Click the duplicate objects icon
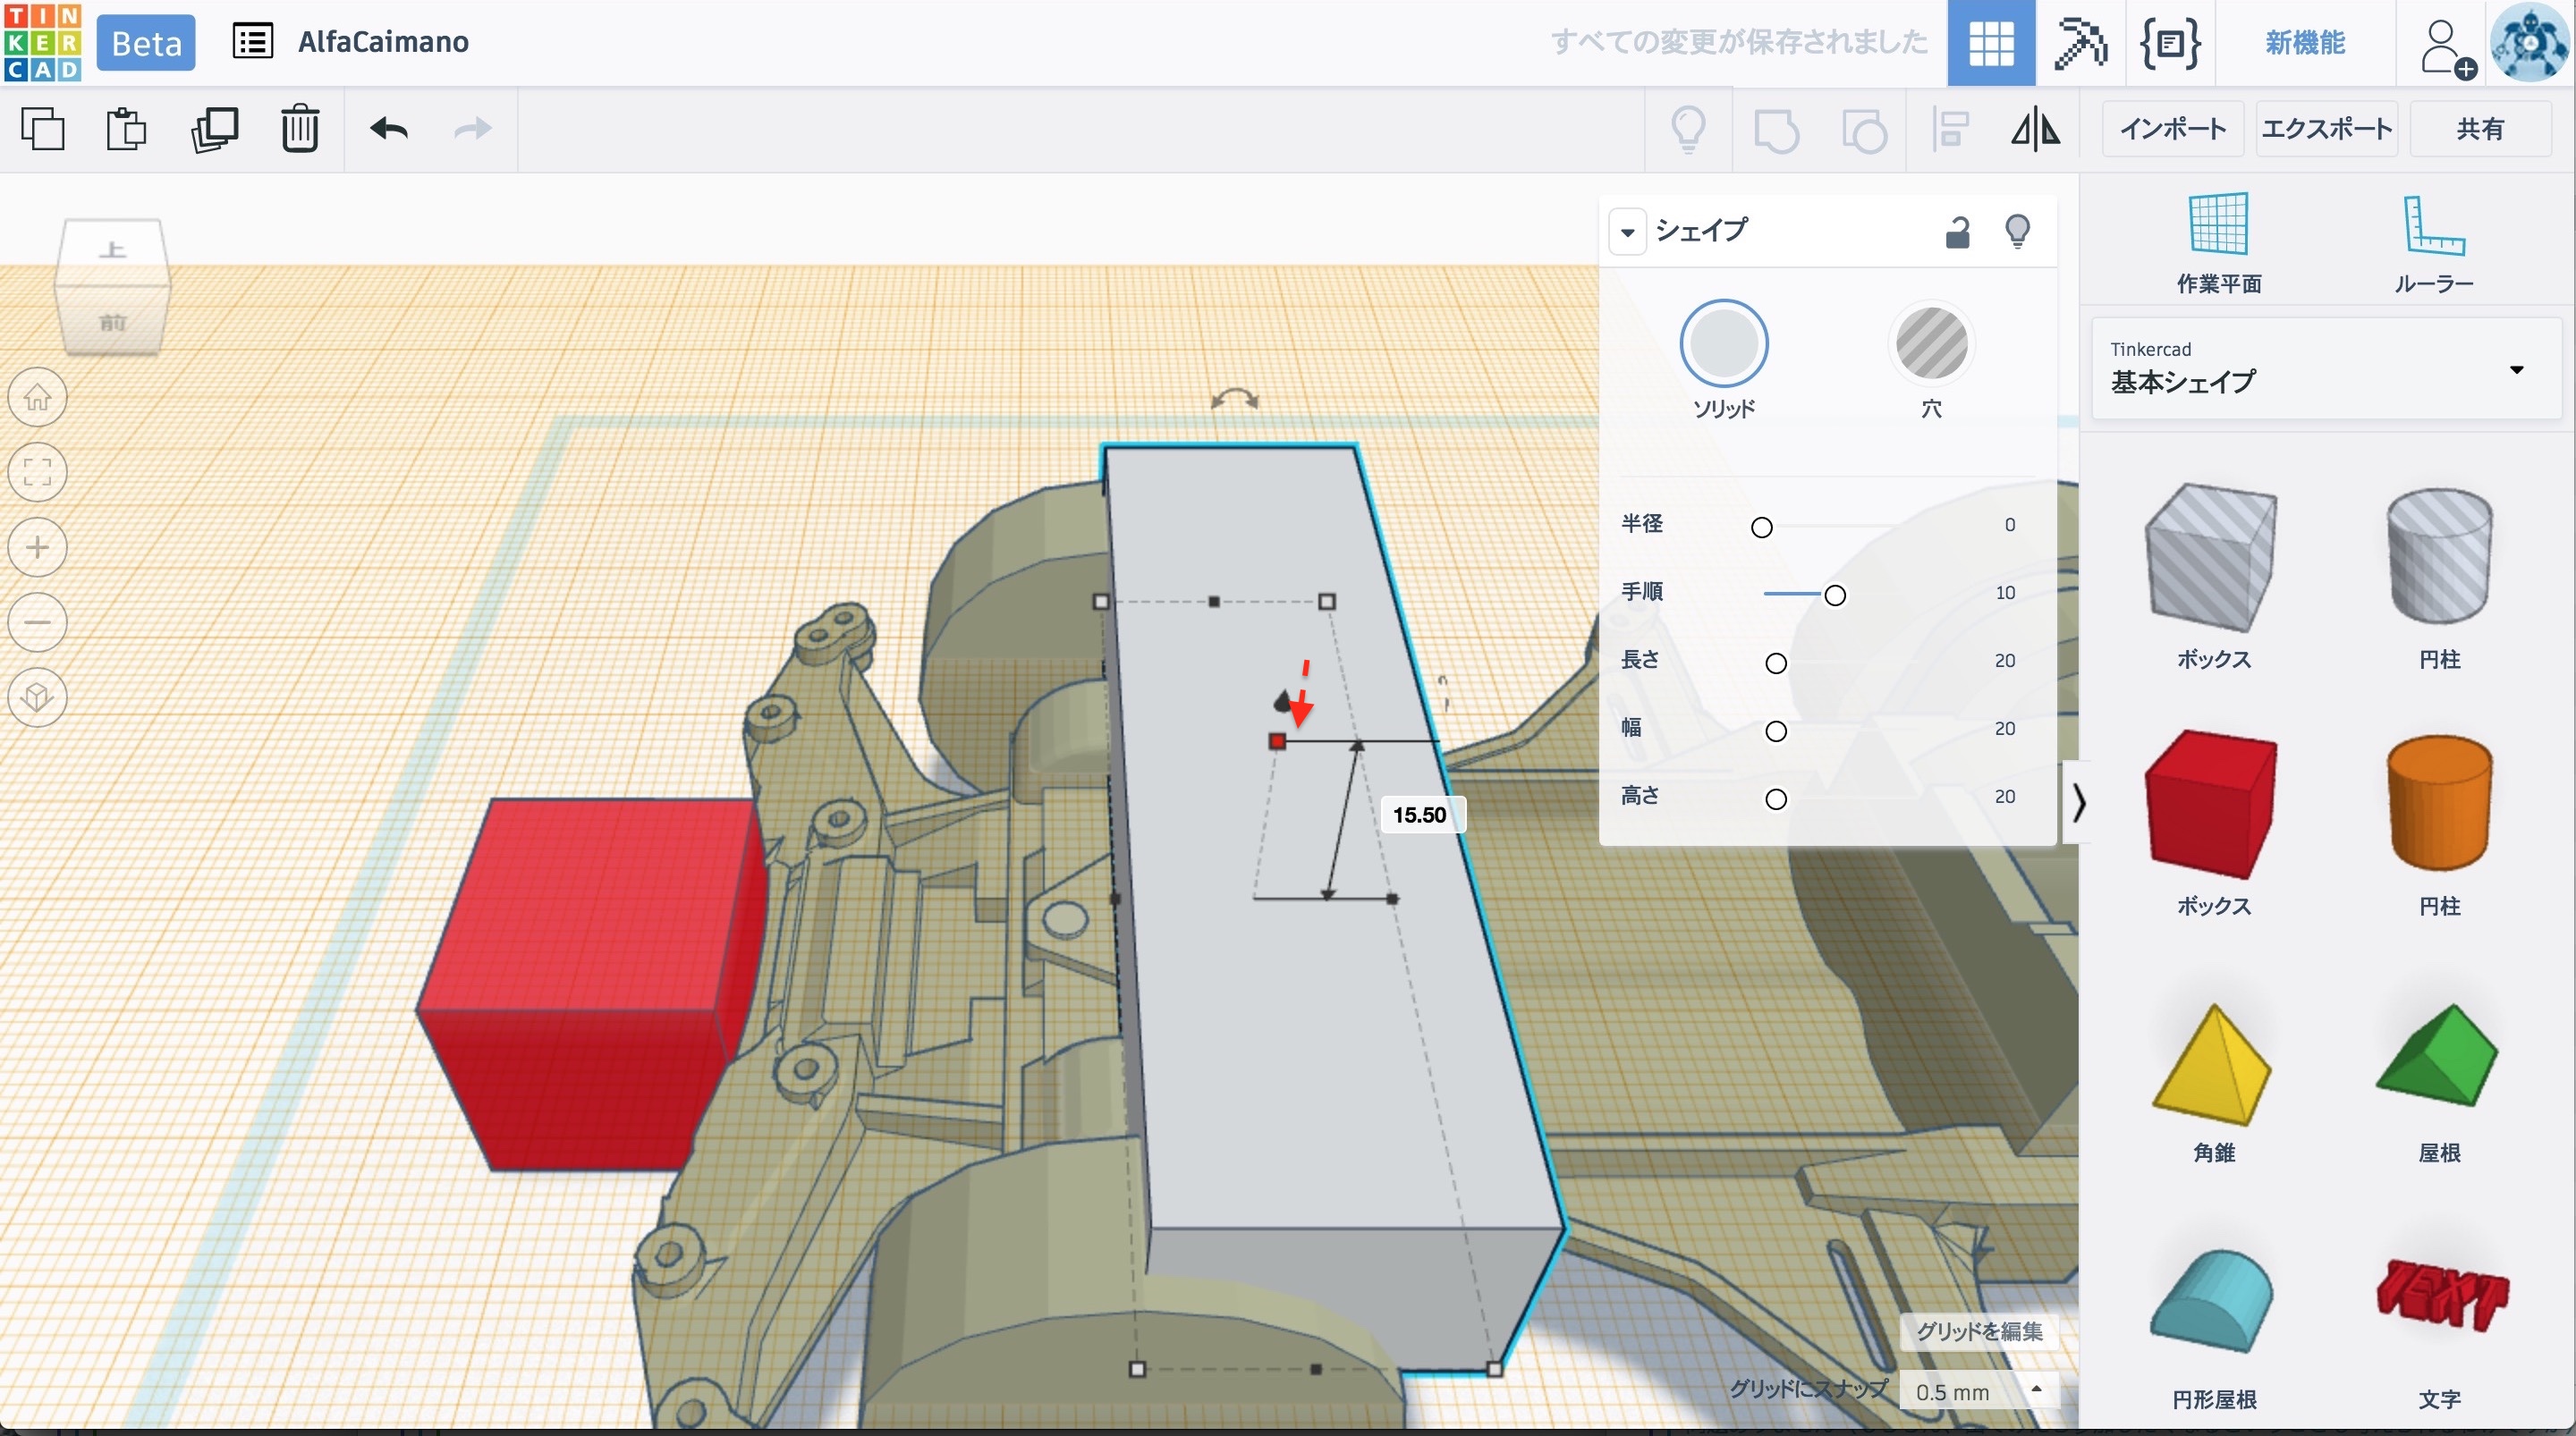The image size is (2576, 1436). pos(214,129)
